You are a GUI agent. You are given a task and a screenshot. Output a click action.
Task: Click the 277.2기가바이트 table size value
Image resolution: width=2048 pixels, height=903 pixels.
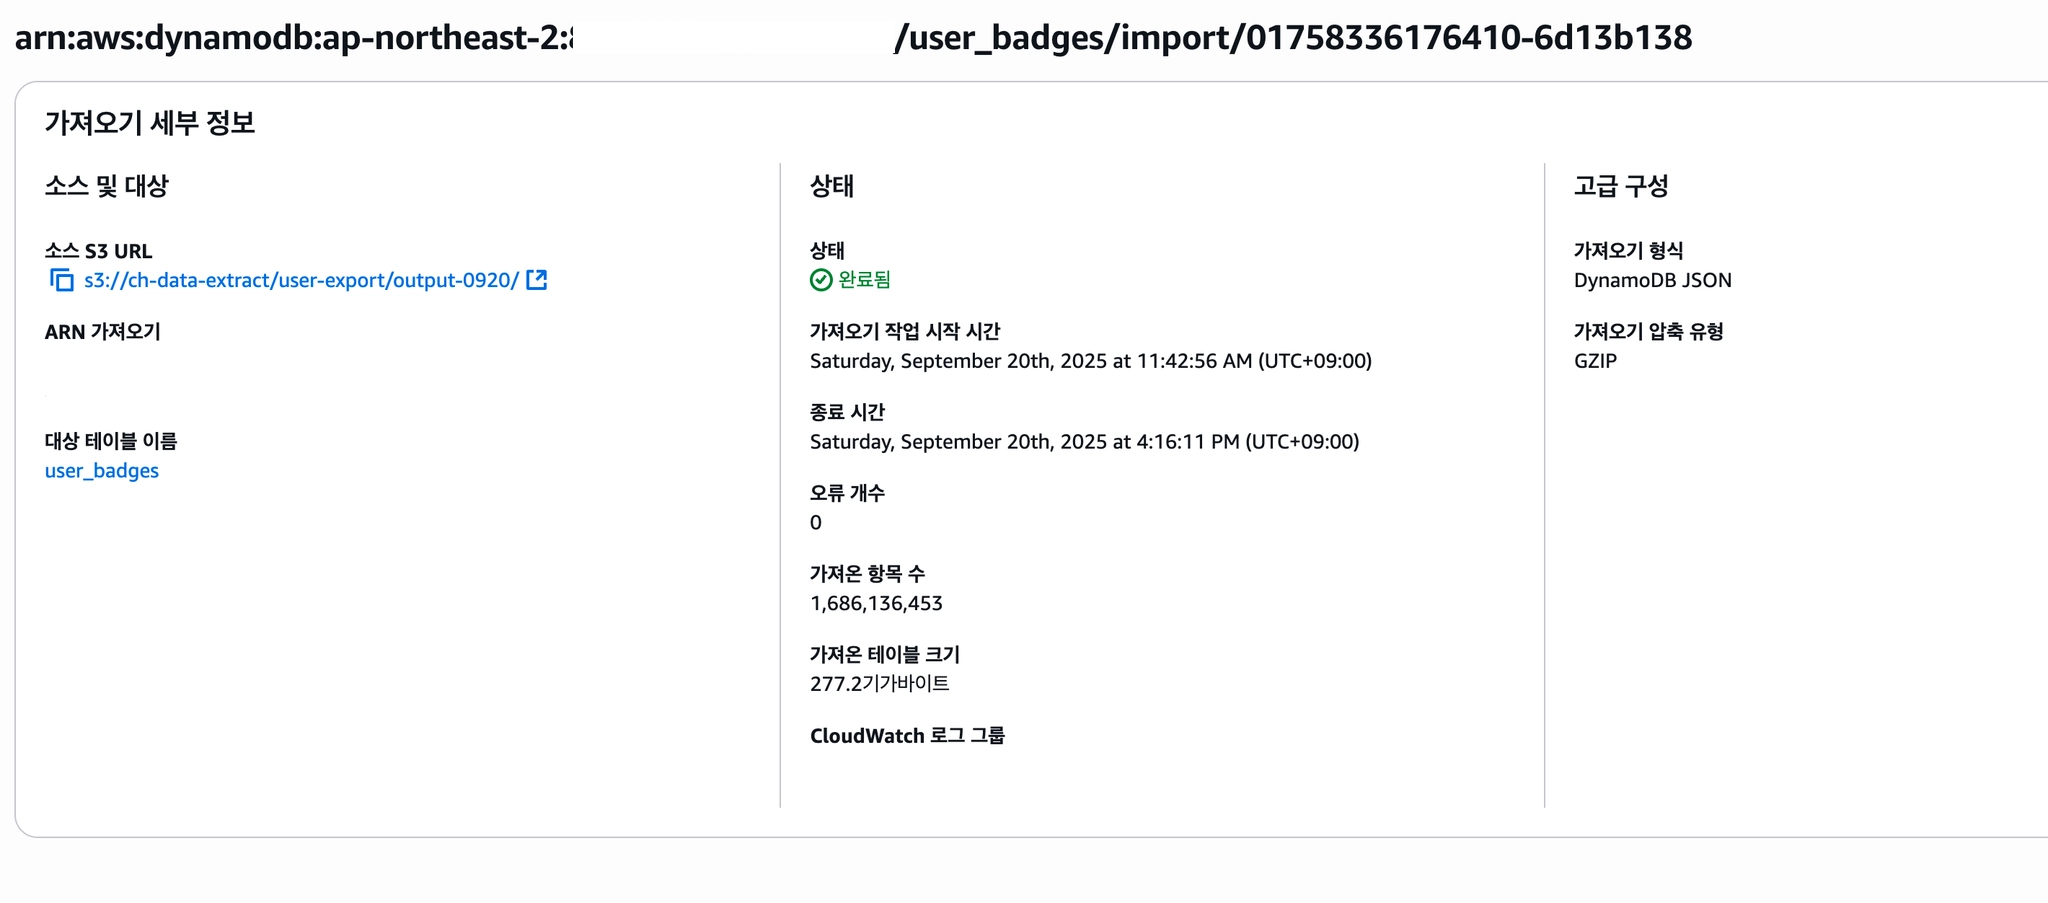[879, 684]
